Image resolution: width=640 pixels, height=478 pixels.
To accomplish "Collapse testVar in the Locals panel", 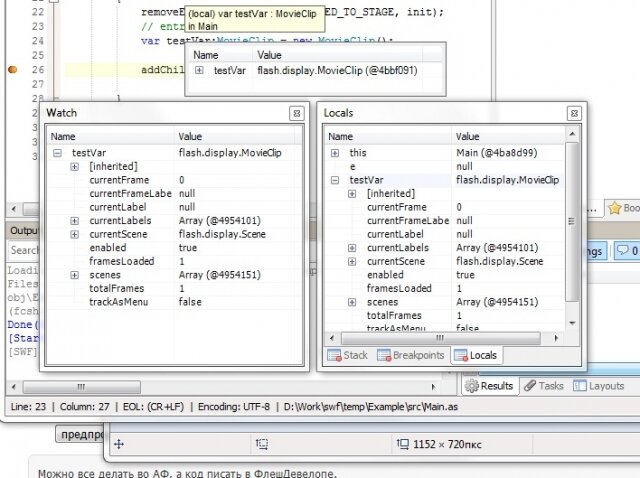I will tap(334, 180).
